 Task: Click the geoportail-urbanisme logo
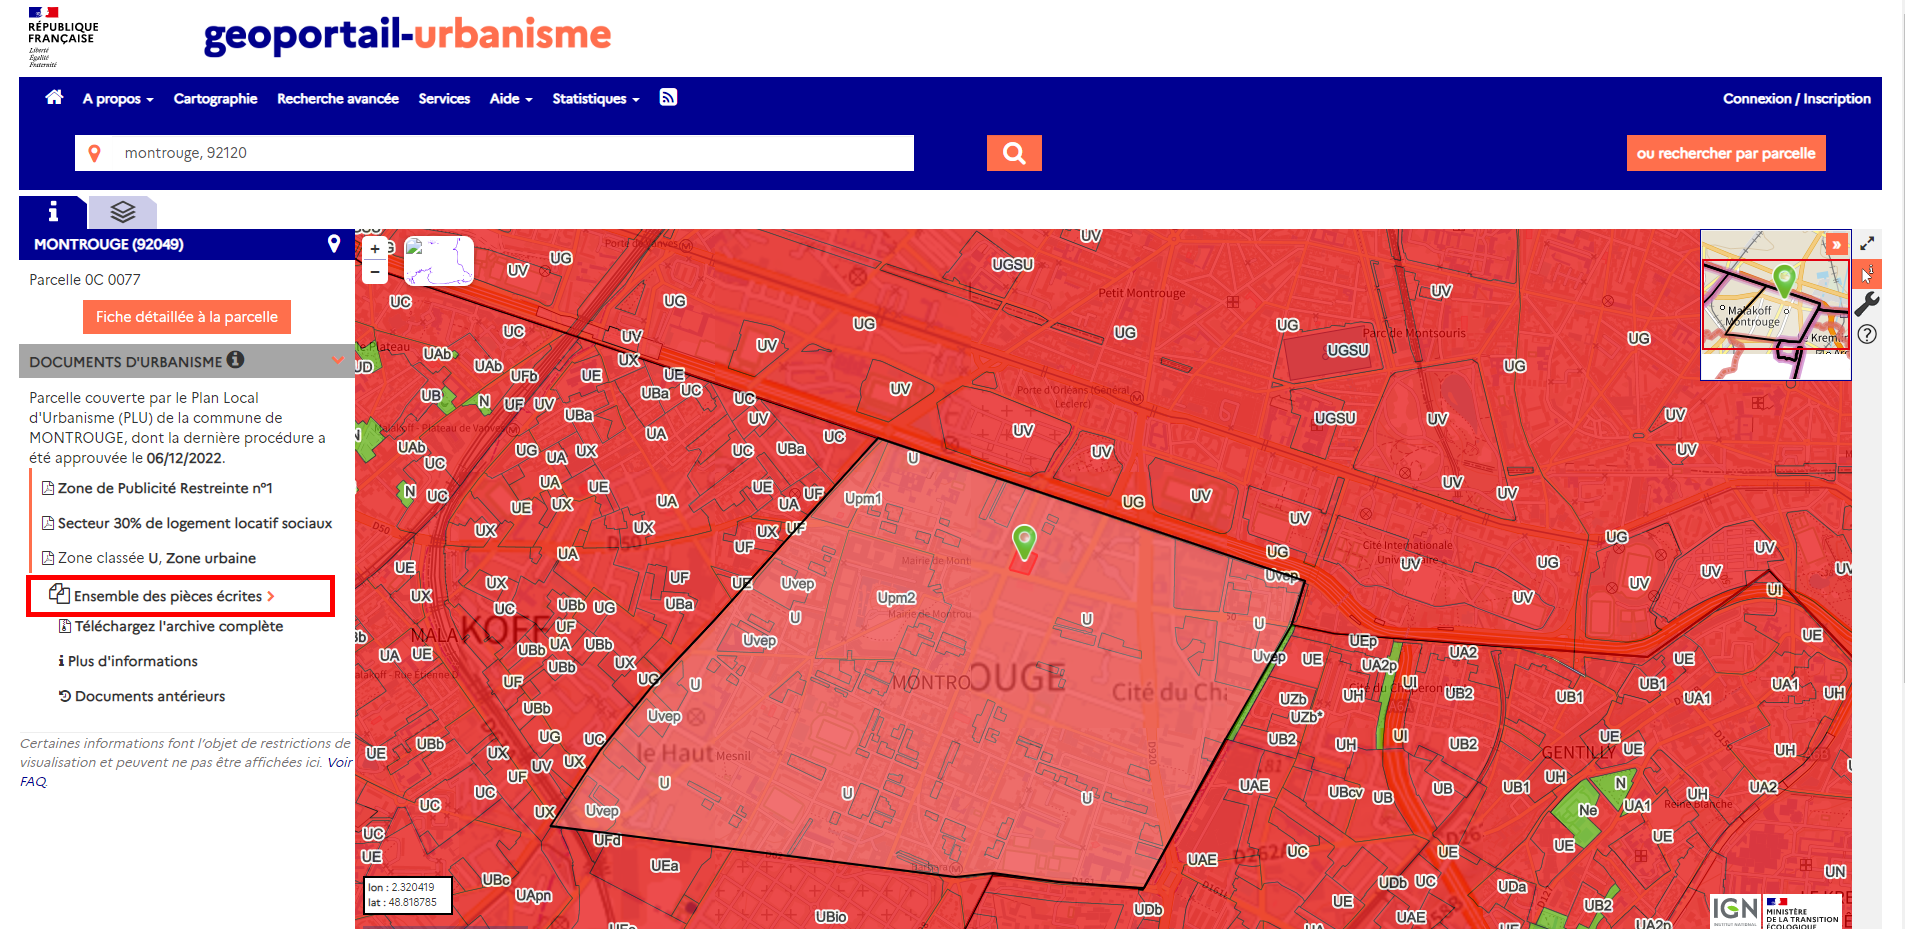tap(407, 35)
